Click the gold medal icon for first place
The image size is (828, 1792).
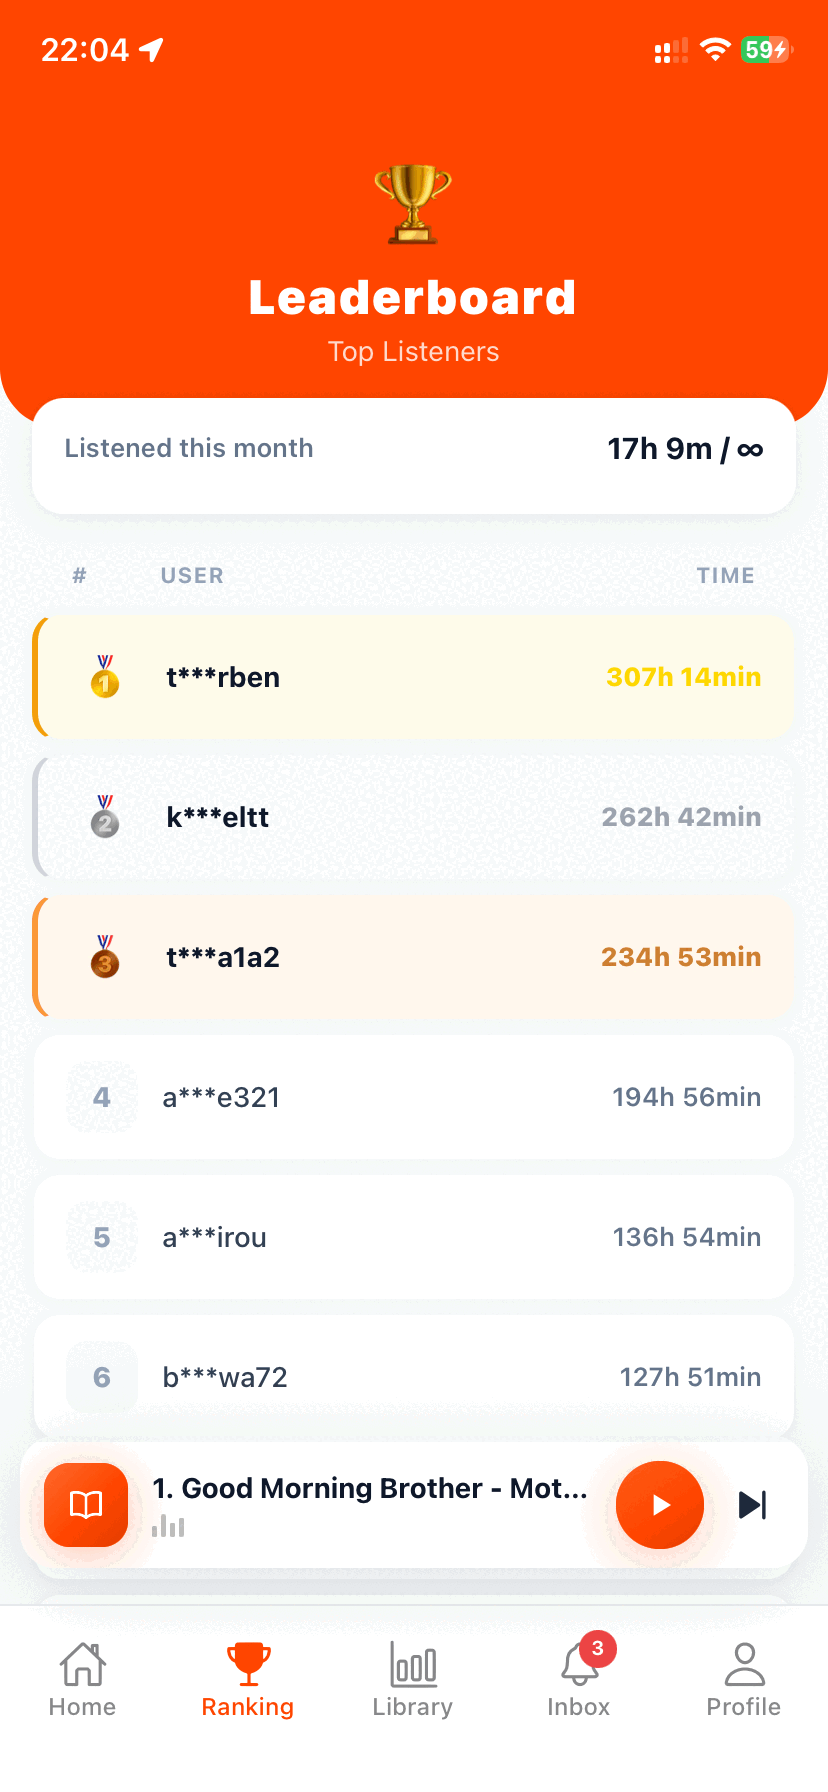[x=105, y=676]
